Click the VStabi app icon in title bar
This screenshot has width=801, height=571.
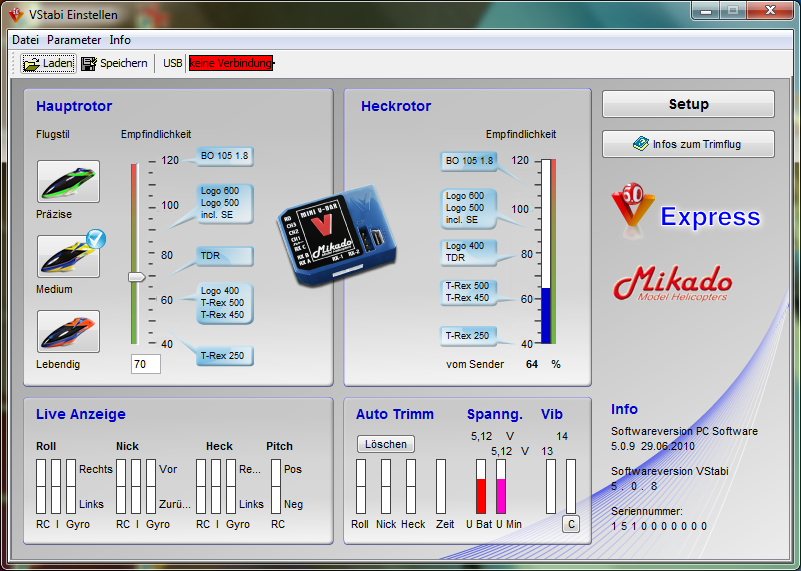point(16,14)
